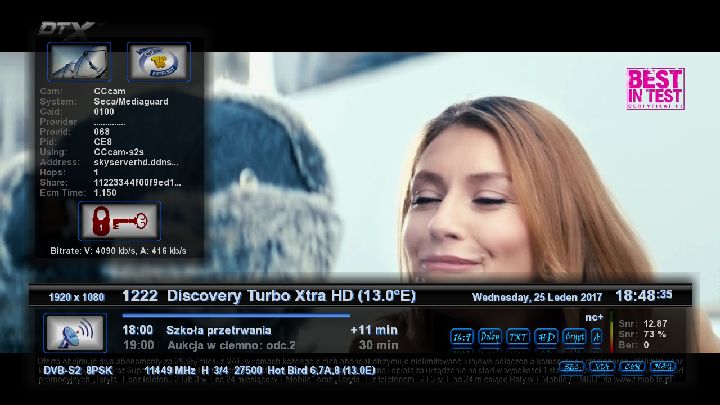Viewport: 720px width, 405px height.
Task: Click the nc+ provider label
Action: (x=594, y=317)
